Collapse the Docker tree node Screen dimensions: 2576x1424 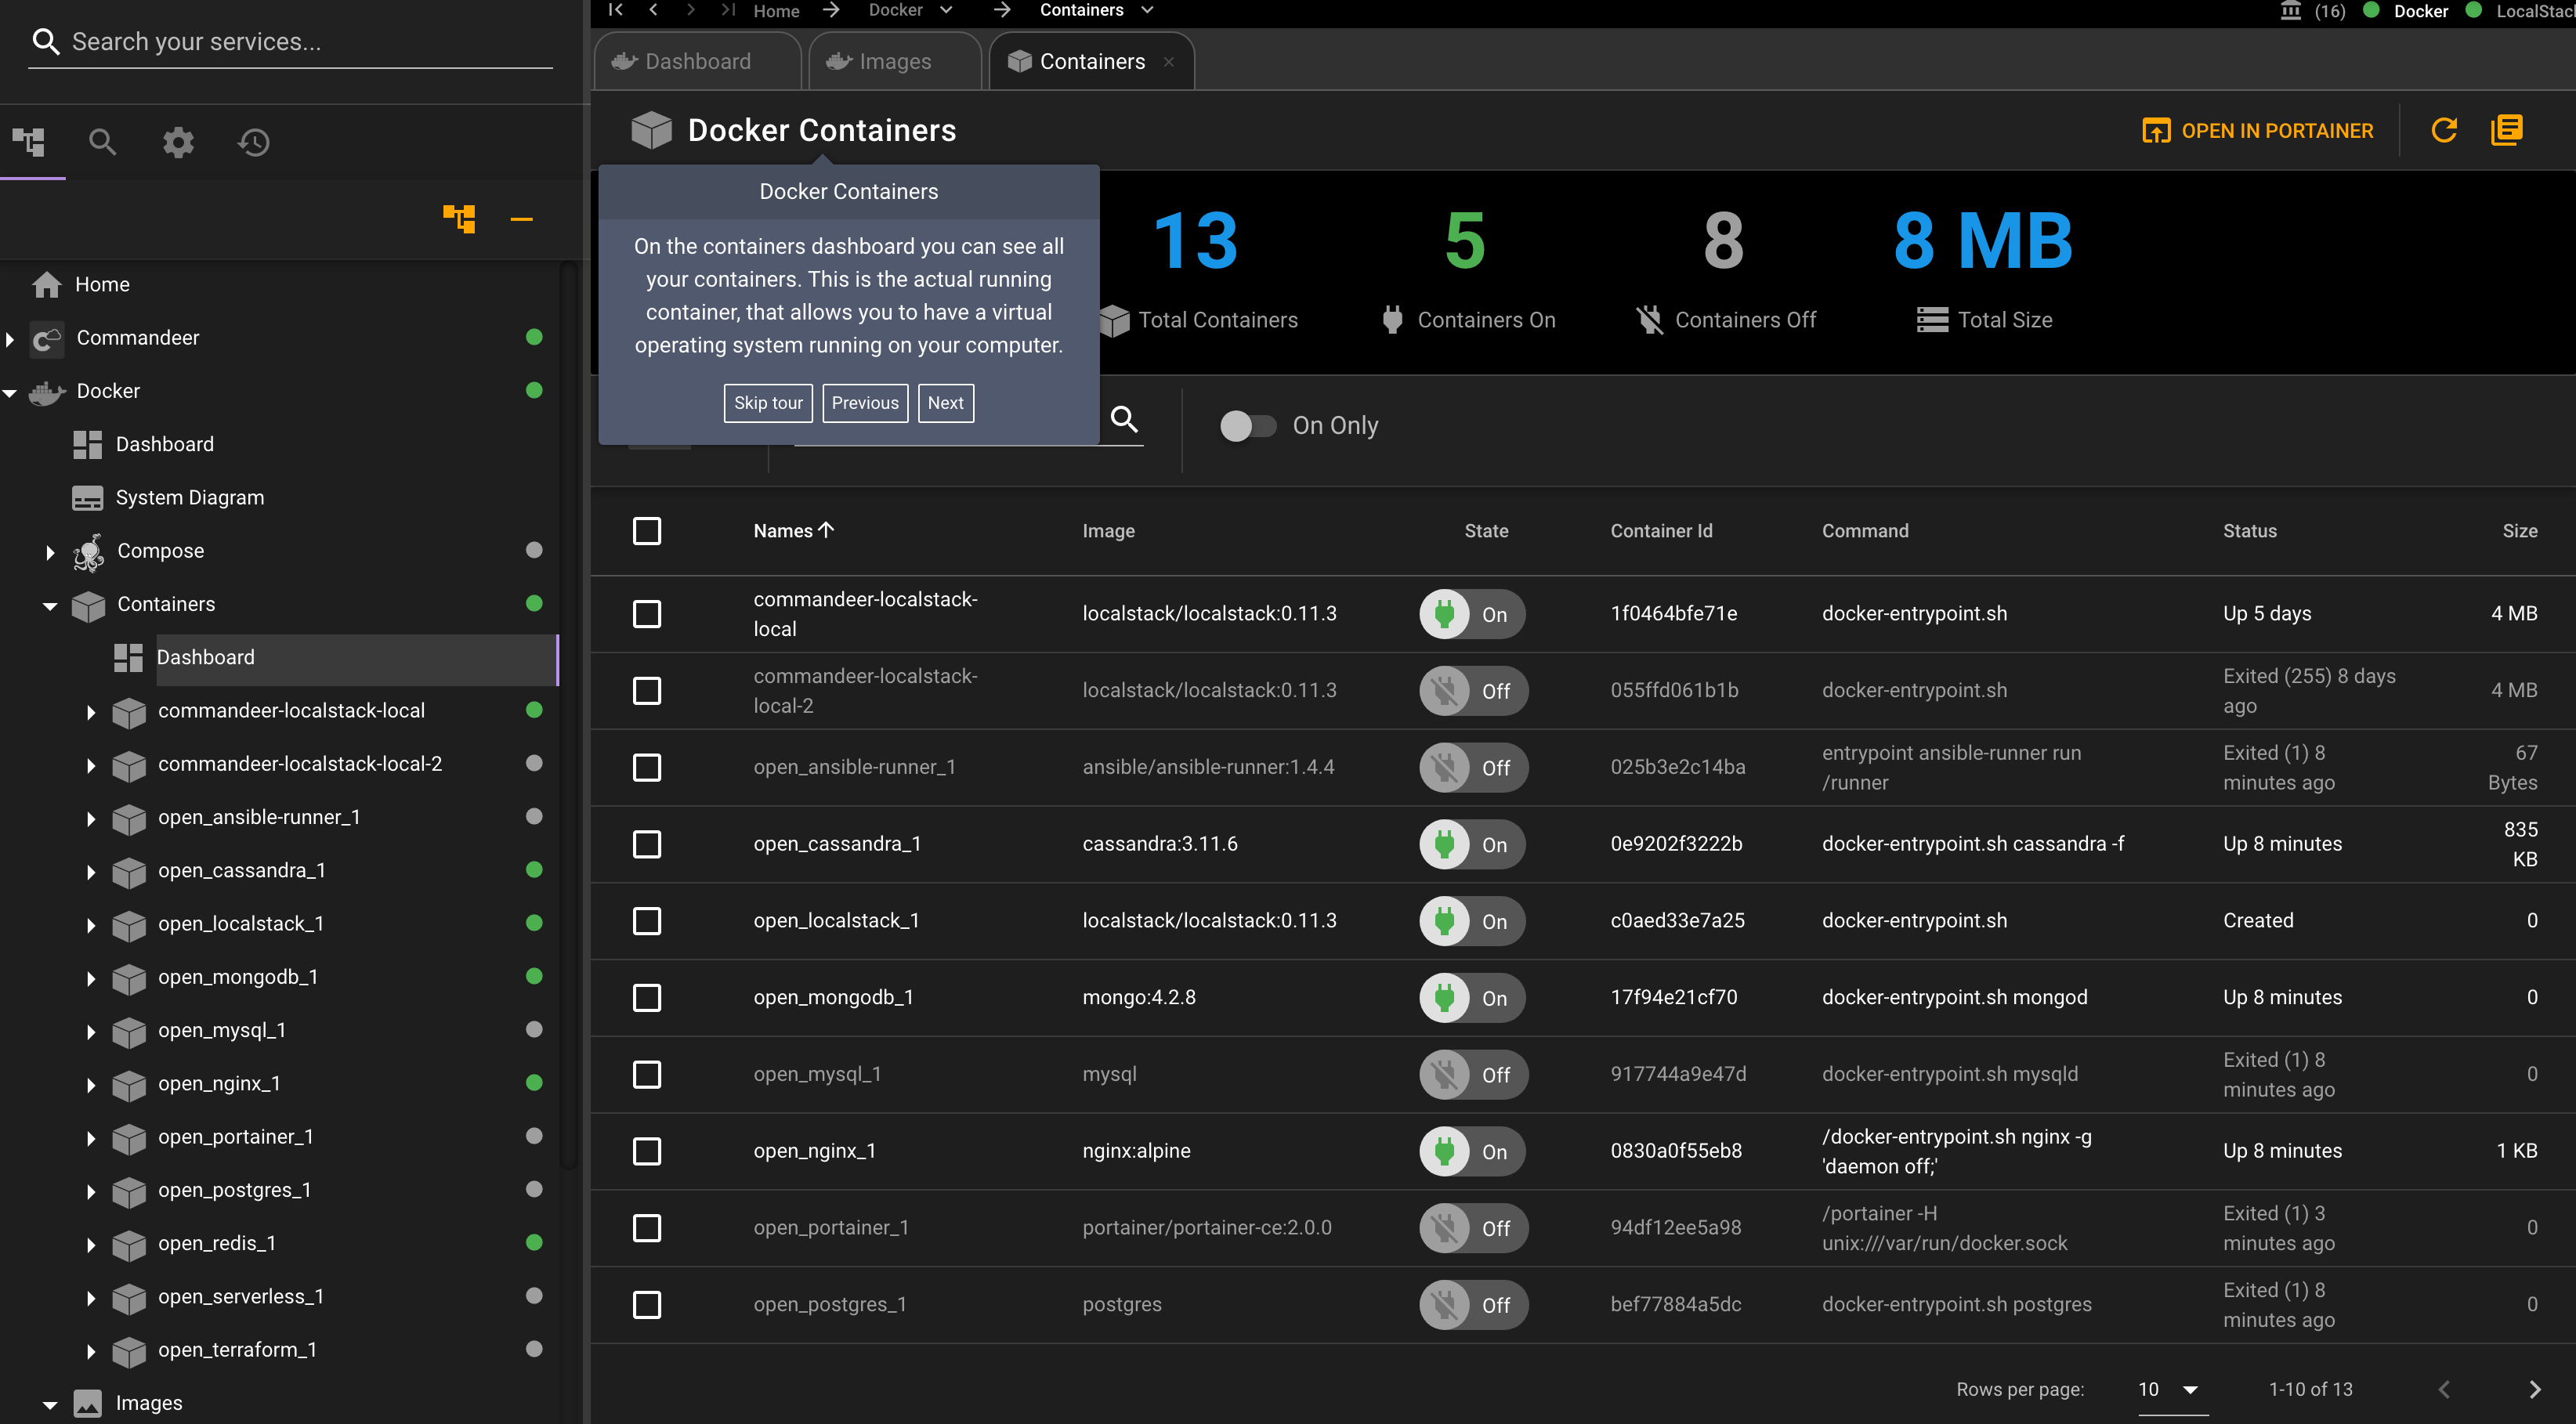10,393
